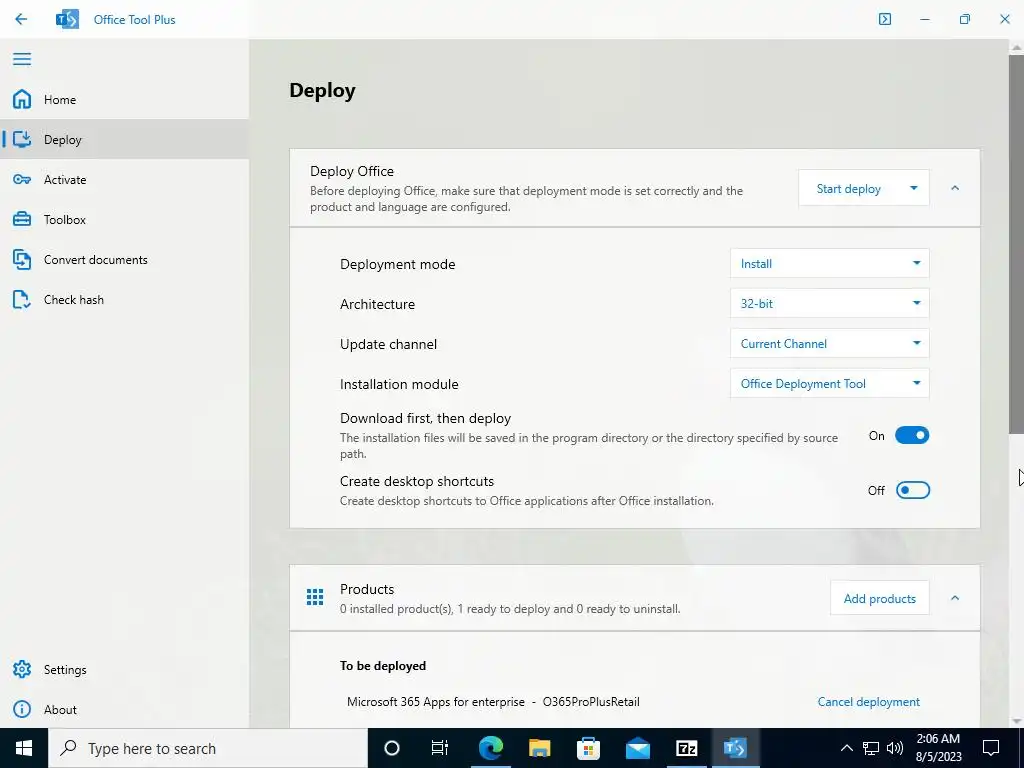Click the To be deployed heading
The image size is (1024, 768).
[x=383, y=665]
